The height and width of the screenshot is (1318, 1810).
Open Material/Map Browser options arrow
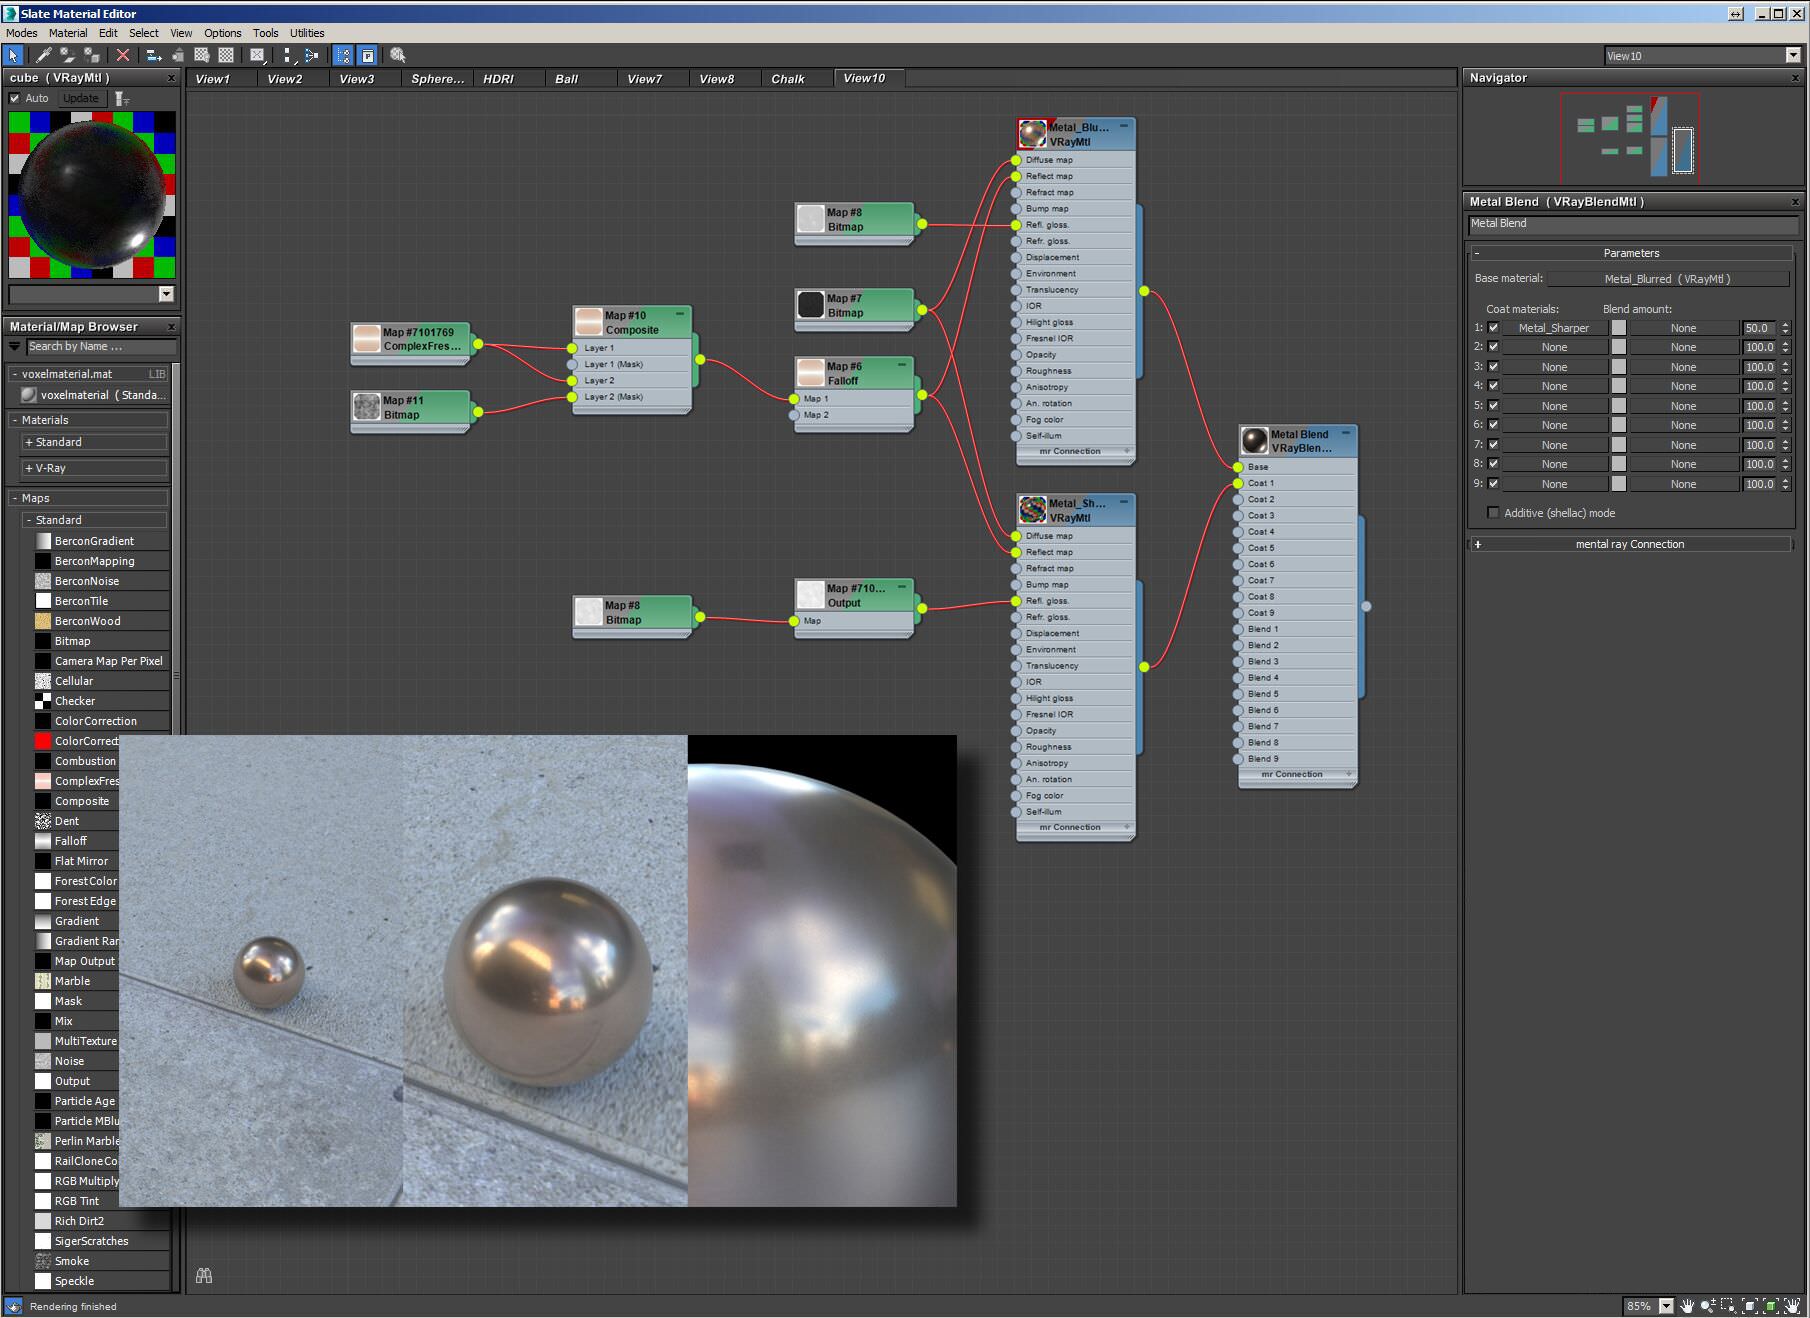click(14, 346)
